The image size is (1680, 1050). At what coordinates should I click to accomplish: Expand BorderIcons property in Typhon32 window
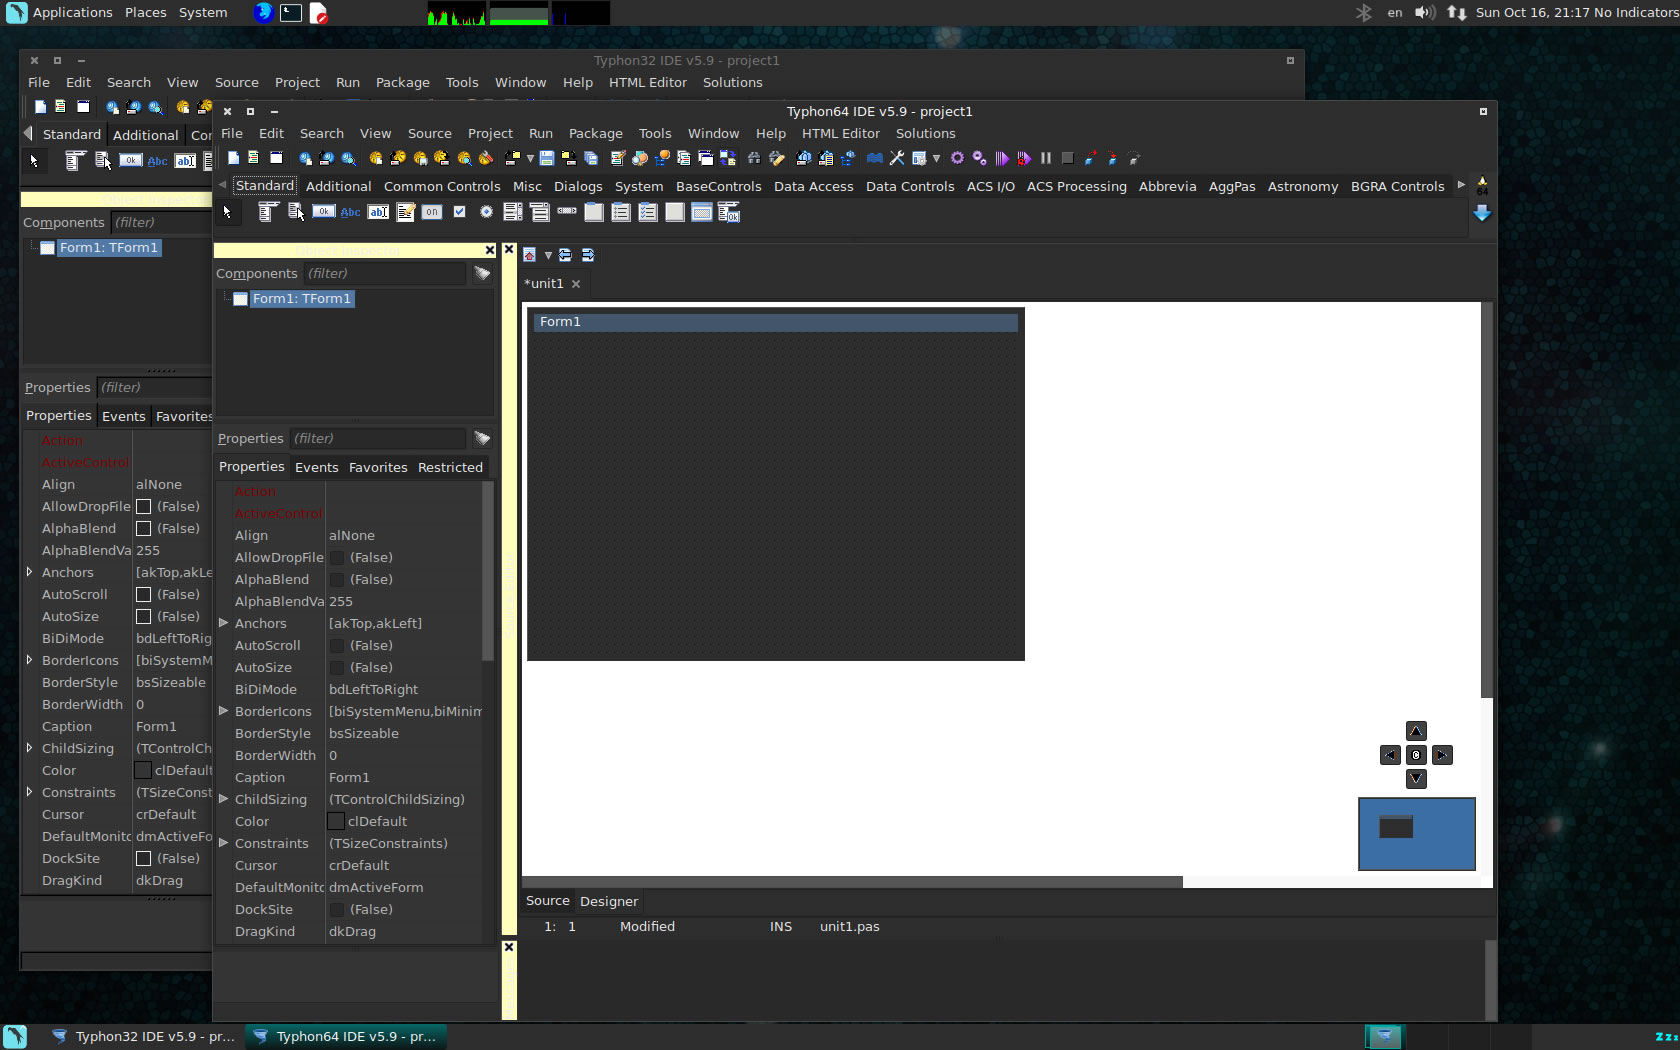pyautogui.click(x=29, y=660)
